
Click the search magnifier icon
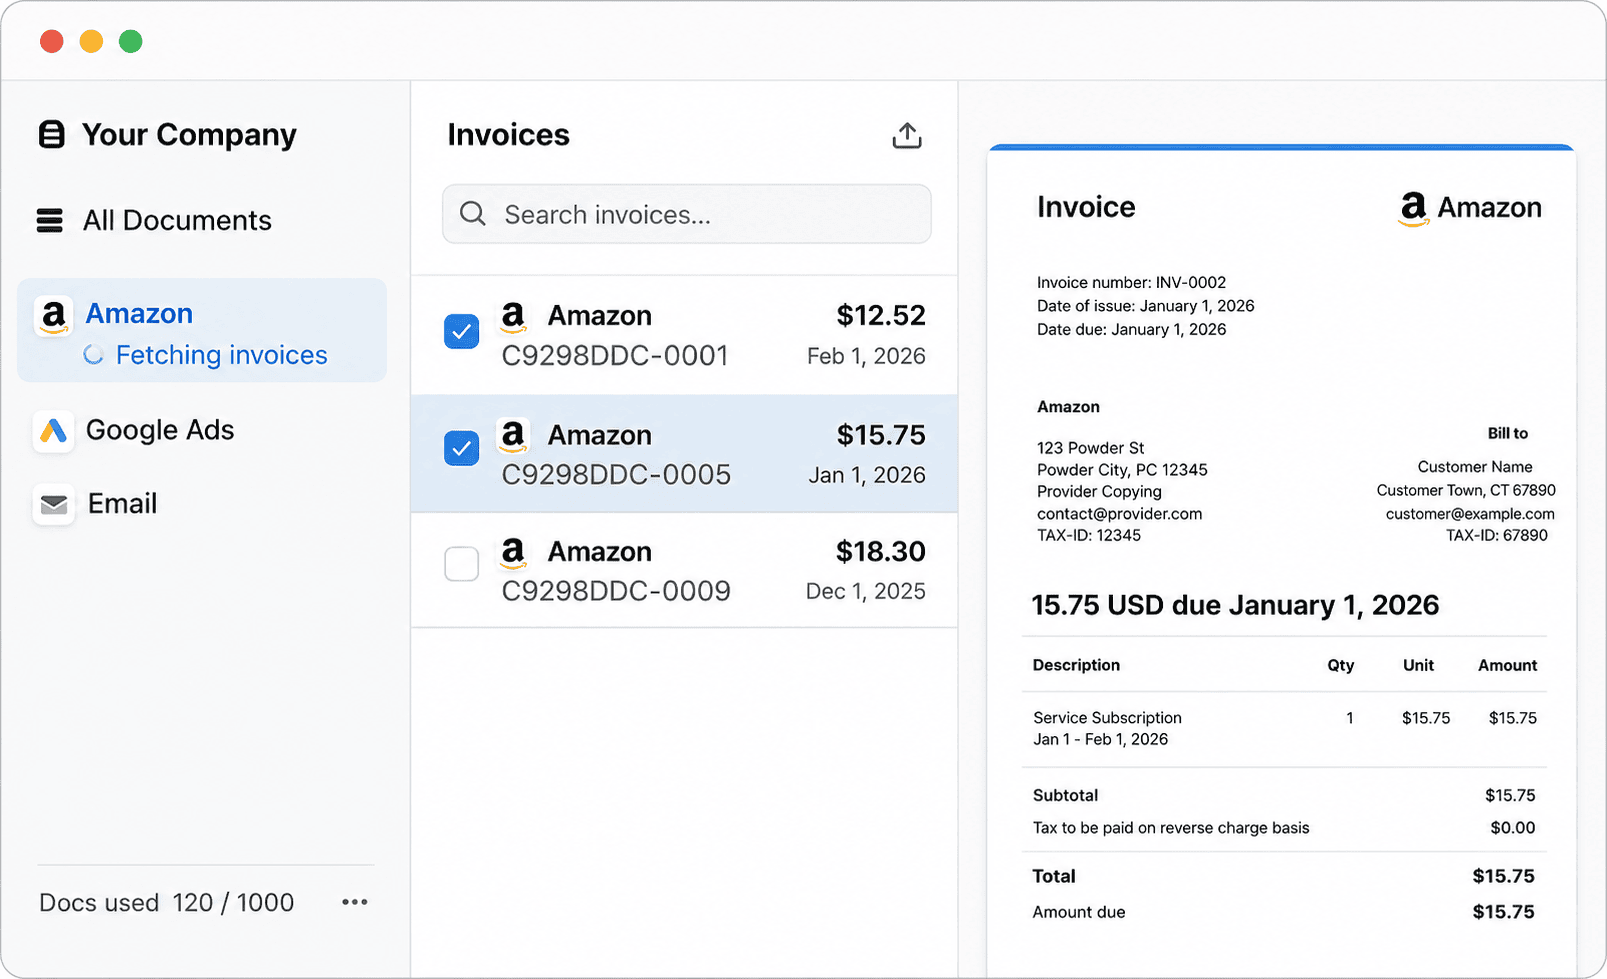pos(473,214)
